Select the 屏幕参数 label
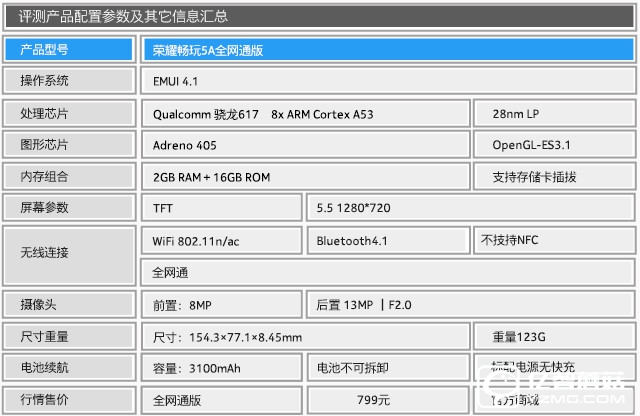Viewport: 640px width, 416px height. (69, 207)
